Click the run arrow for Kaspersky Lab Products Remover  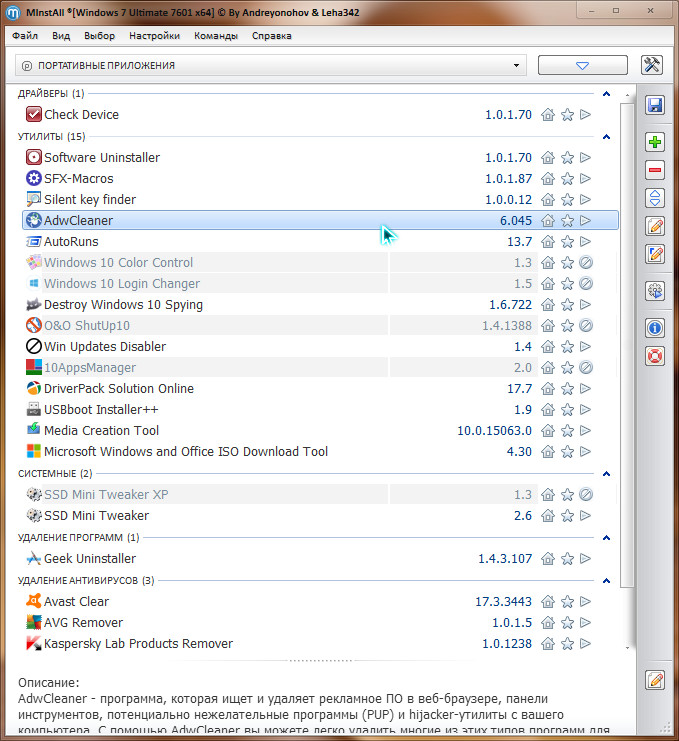coord(585,644)
